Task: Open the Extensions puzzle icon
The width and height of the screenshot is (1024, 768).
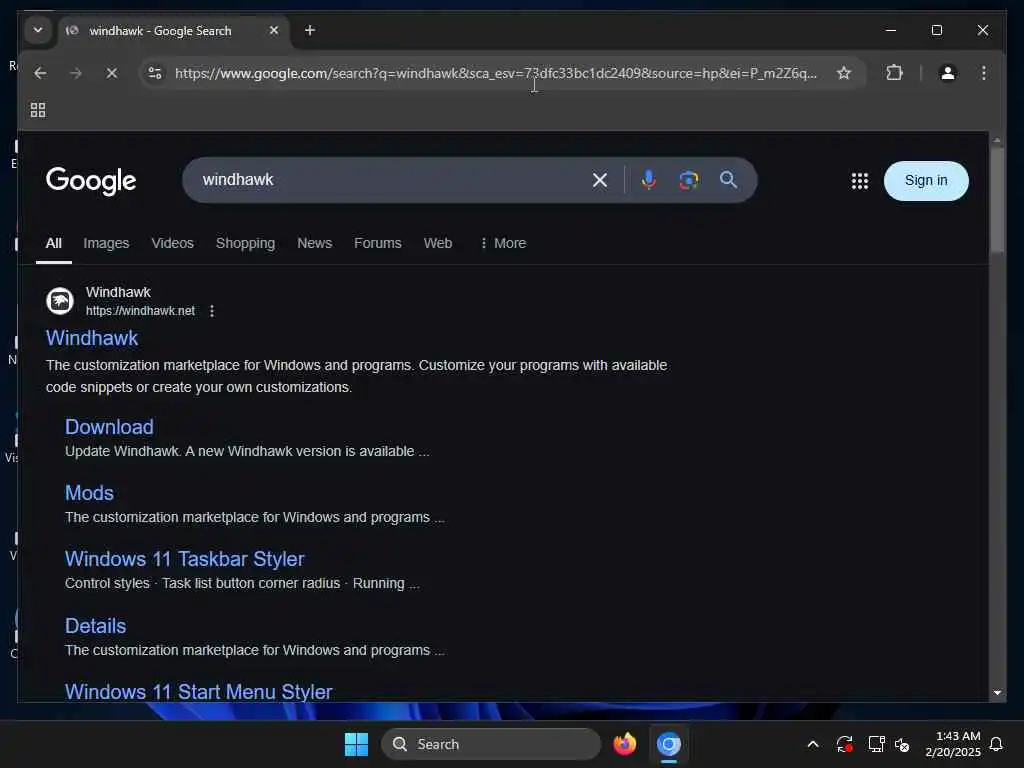Action: [x=894, y=73]
